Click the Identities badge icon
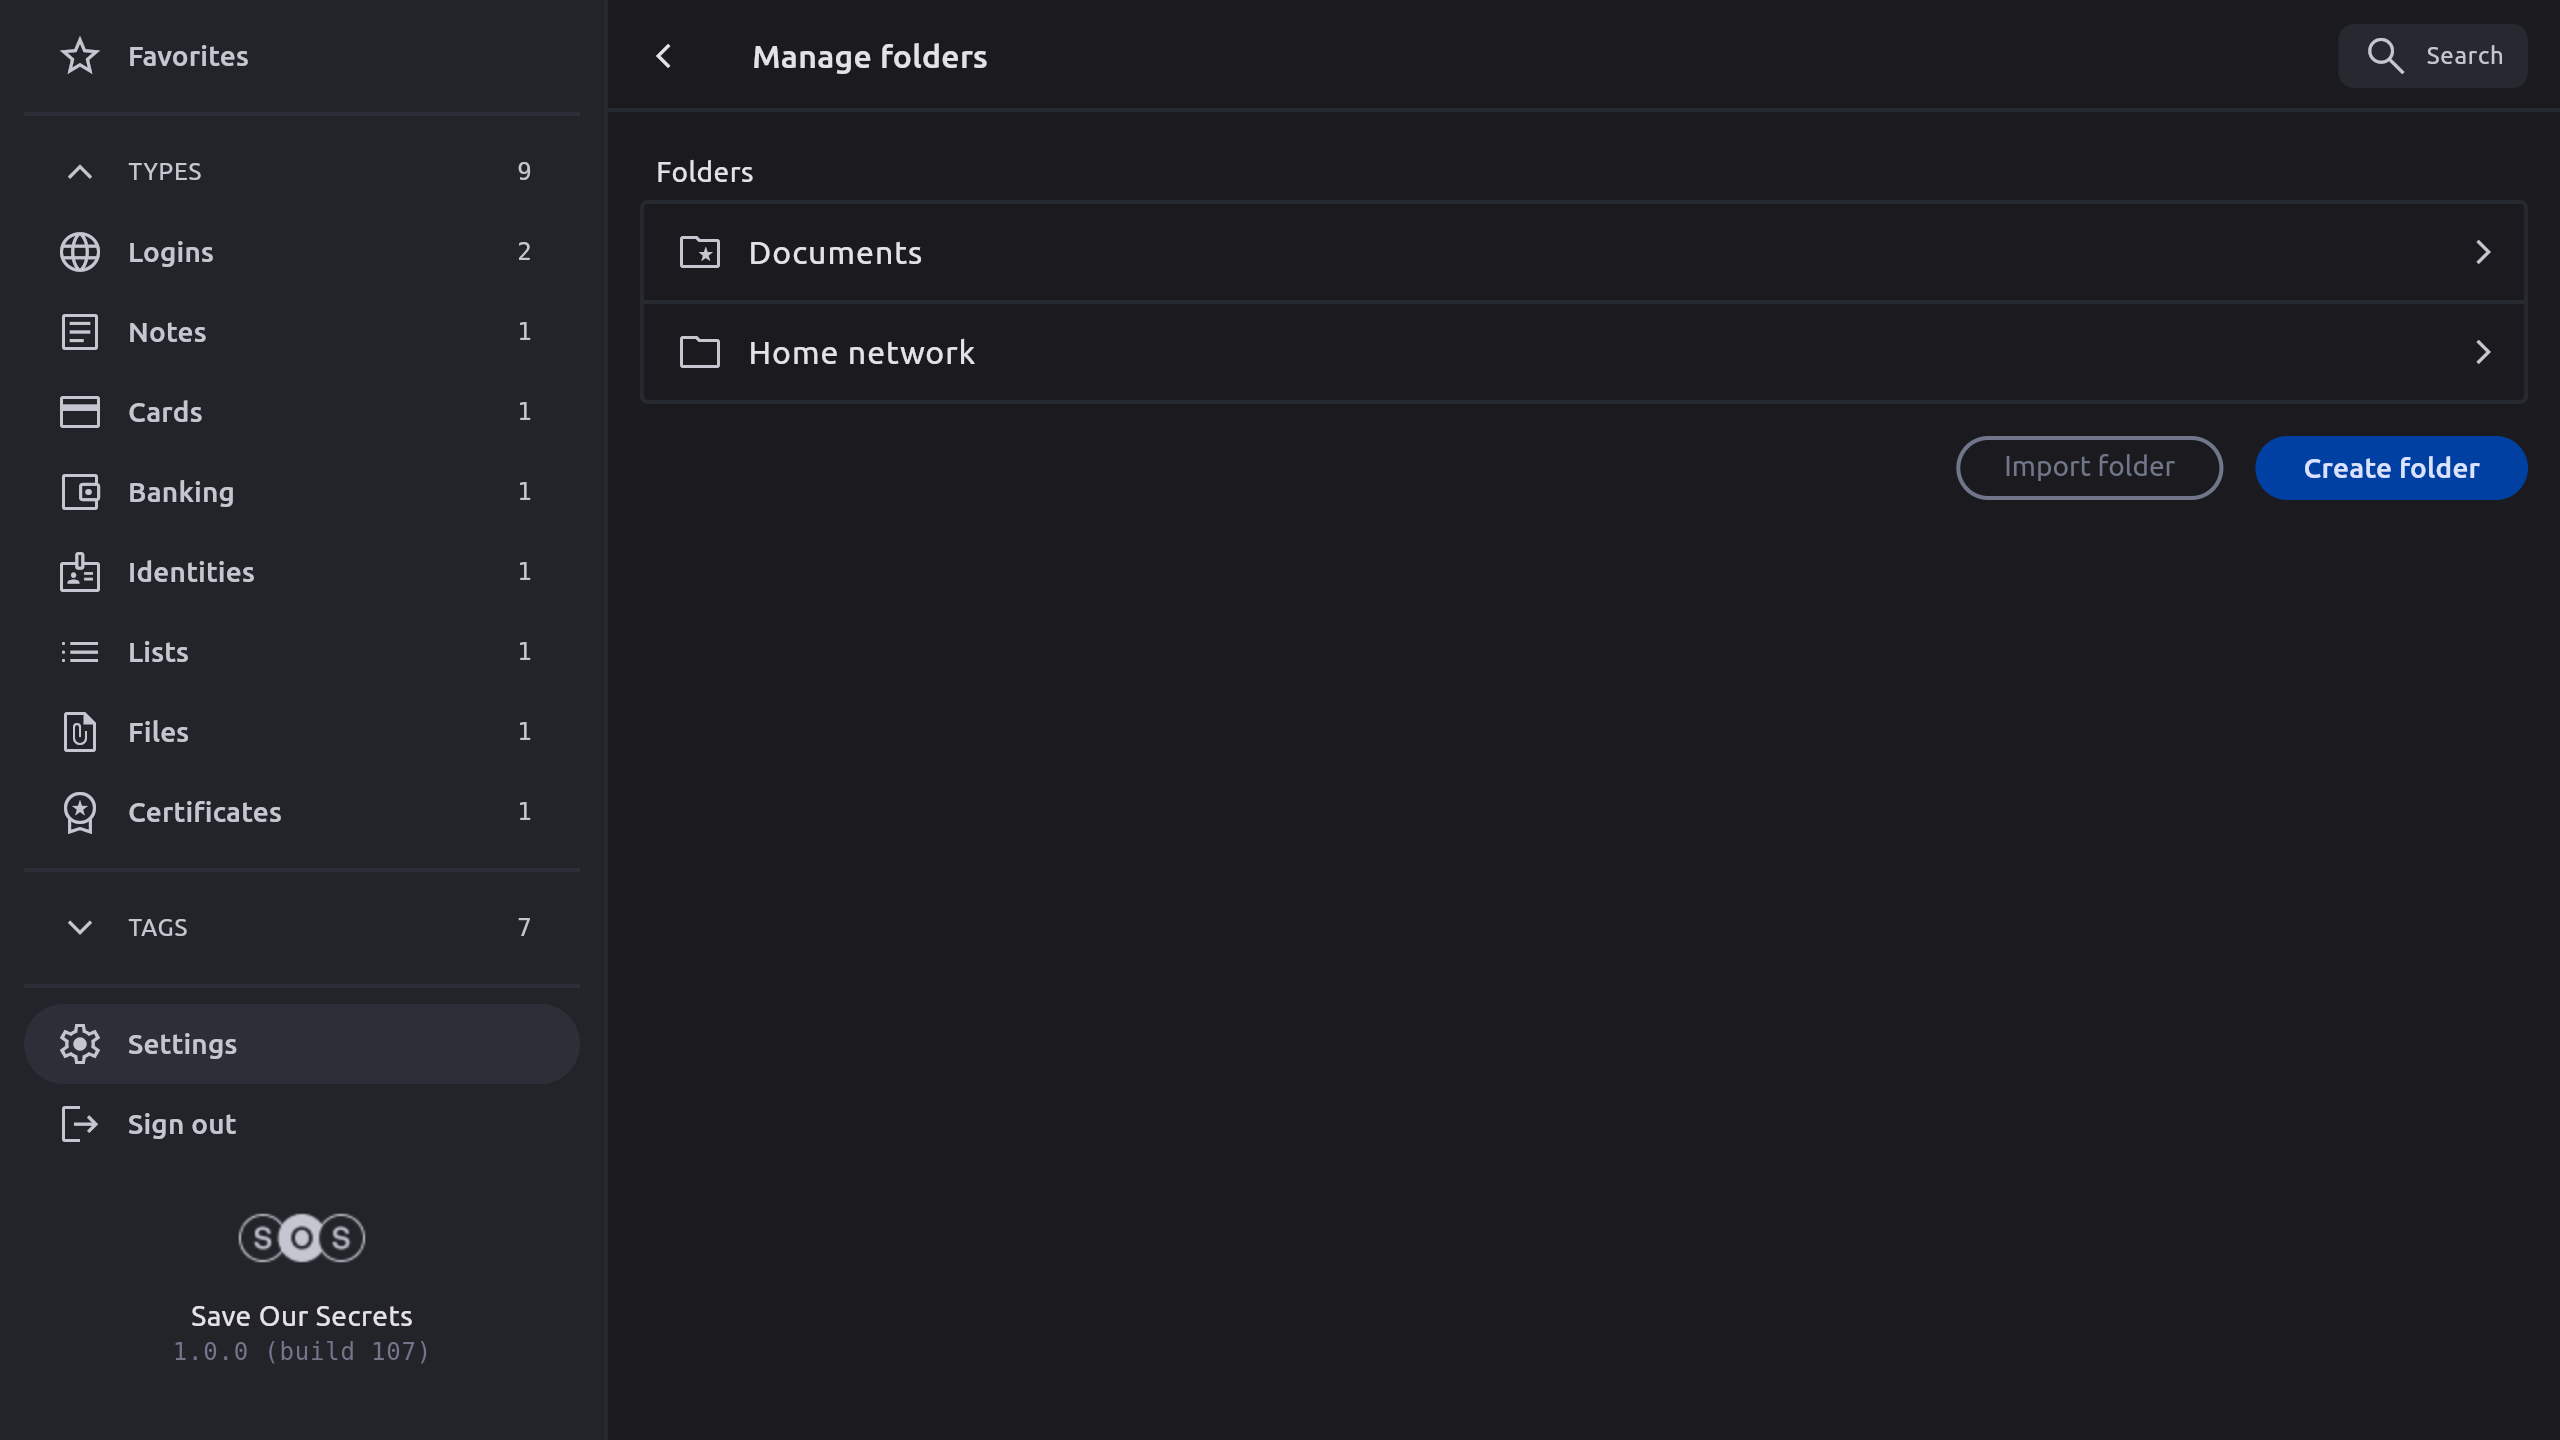The image size is (2560, 1440). [x=80, y=572]
